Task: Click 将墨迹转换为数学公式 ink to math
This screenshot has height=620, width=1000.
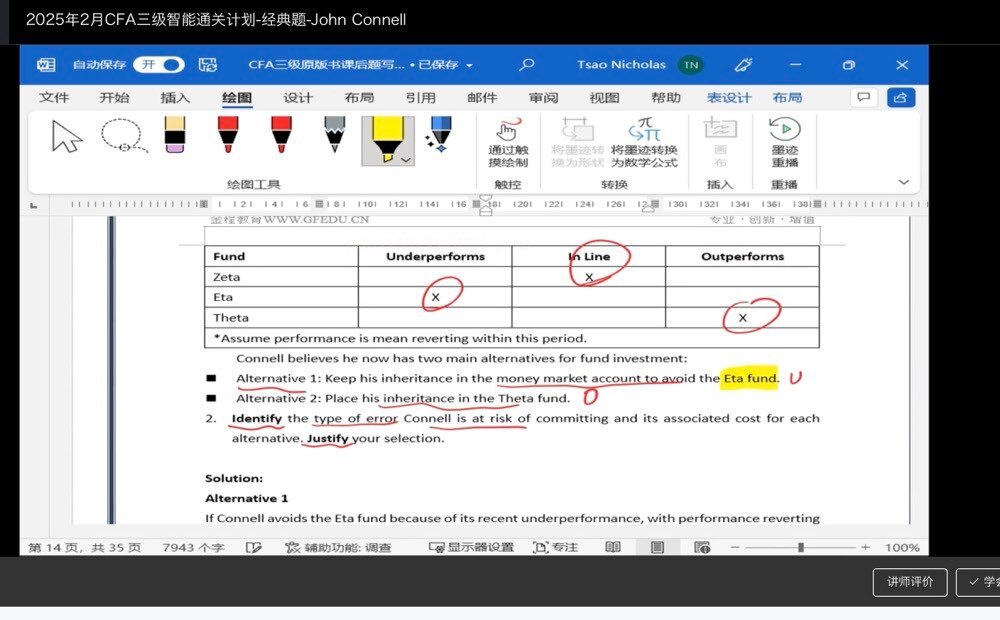Action: [x=644, y=143]
